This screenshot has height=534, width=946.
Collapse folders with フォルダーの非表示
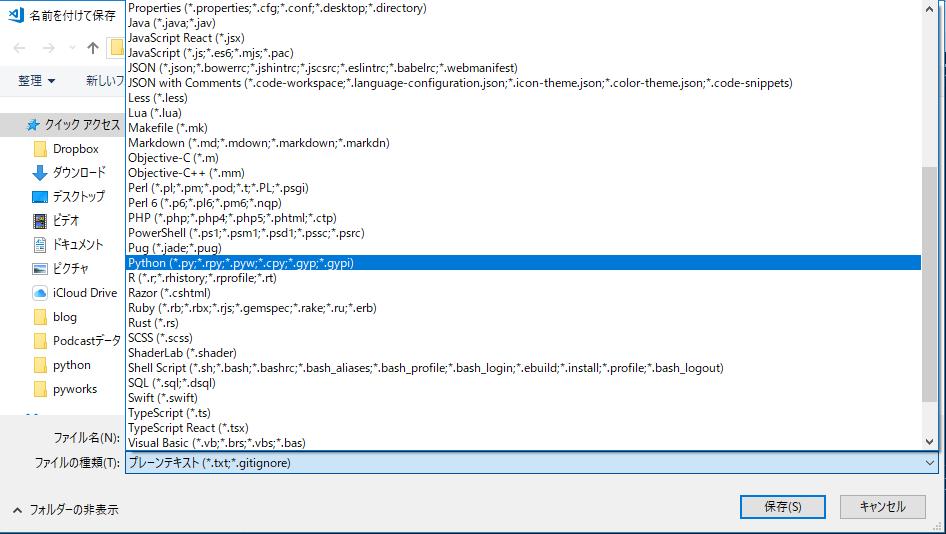[x=66, y=510]
